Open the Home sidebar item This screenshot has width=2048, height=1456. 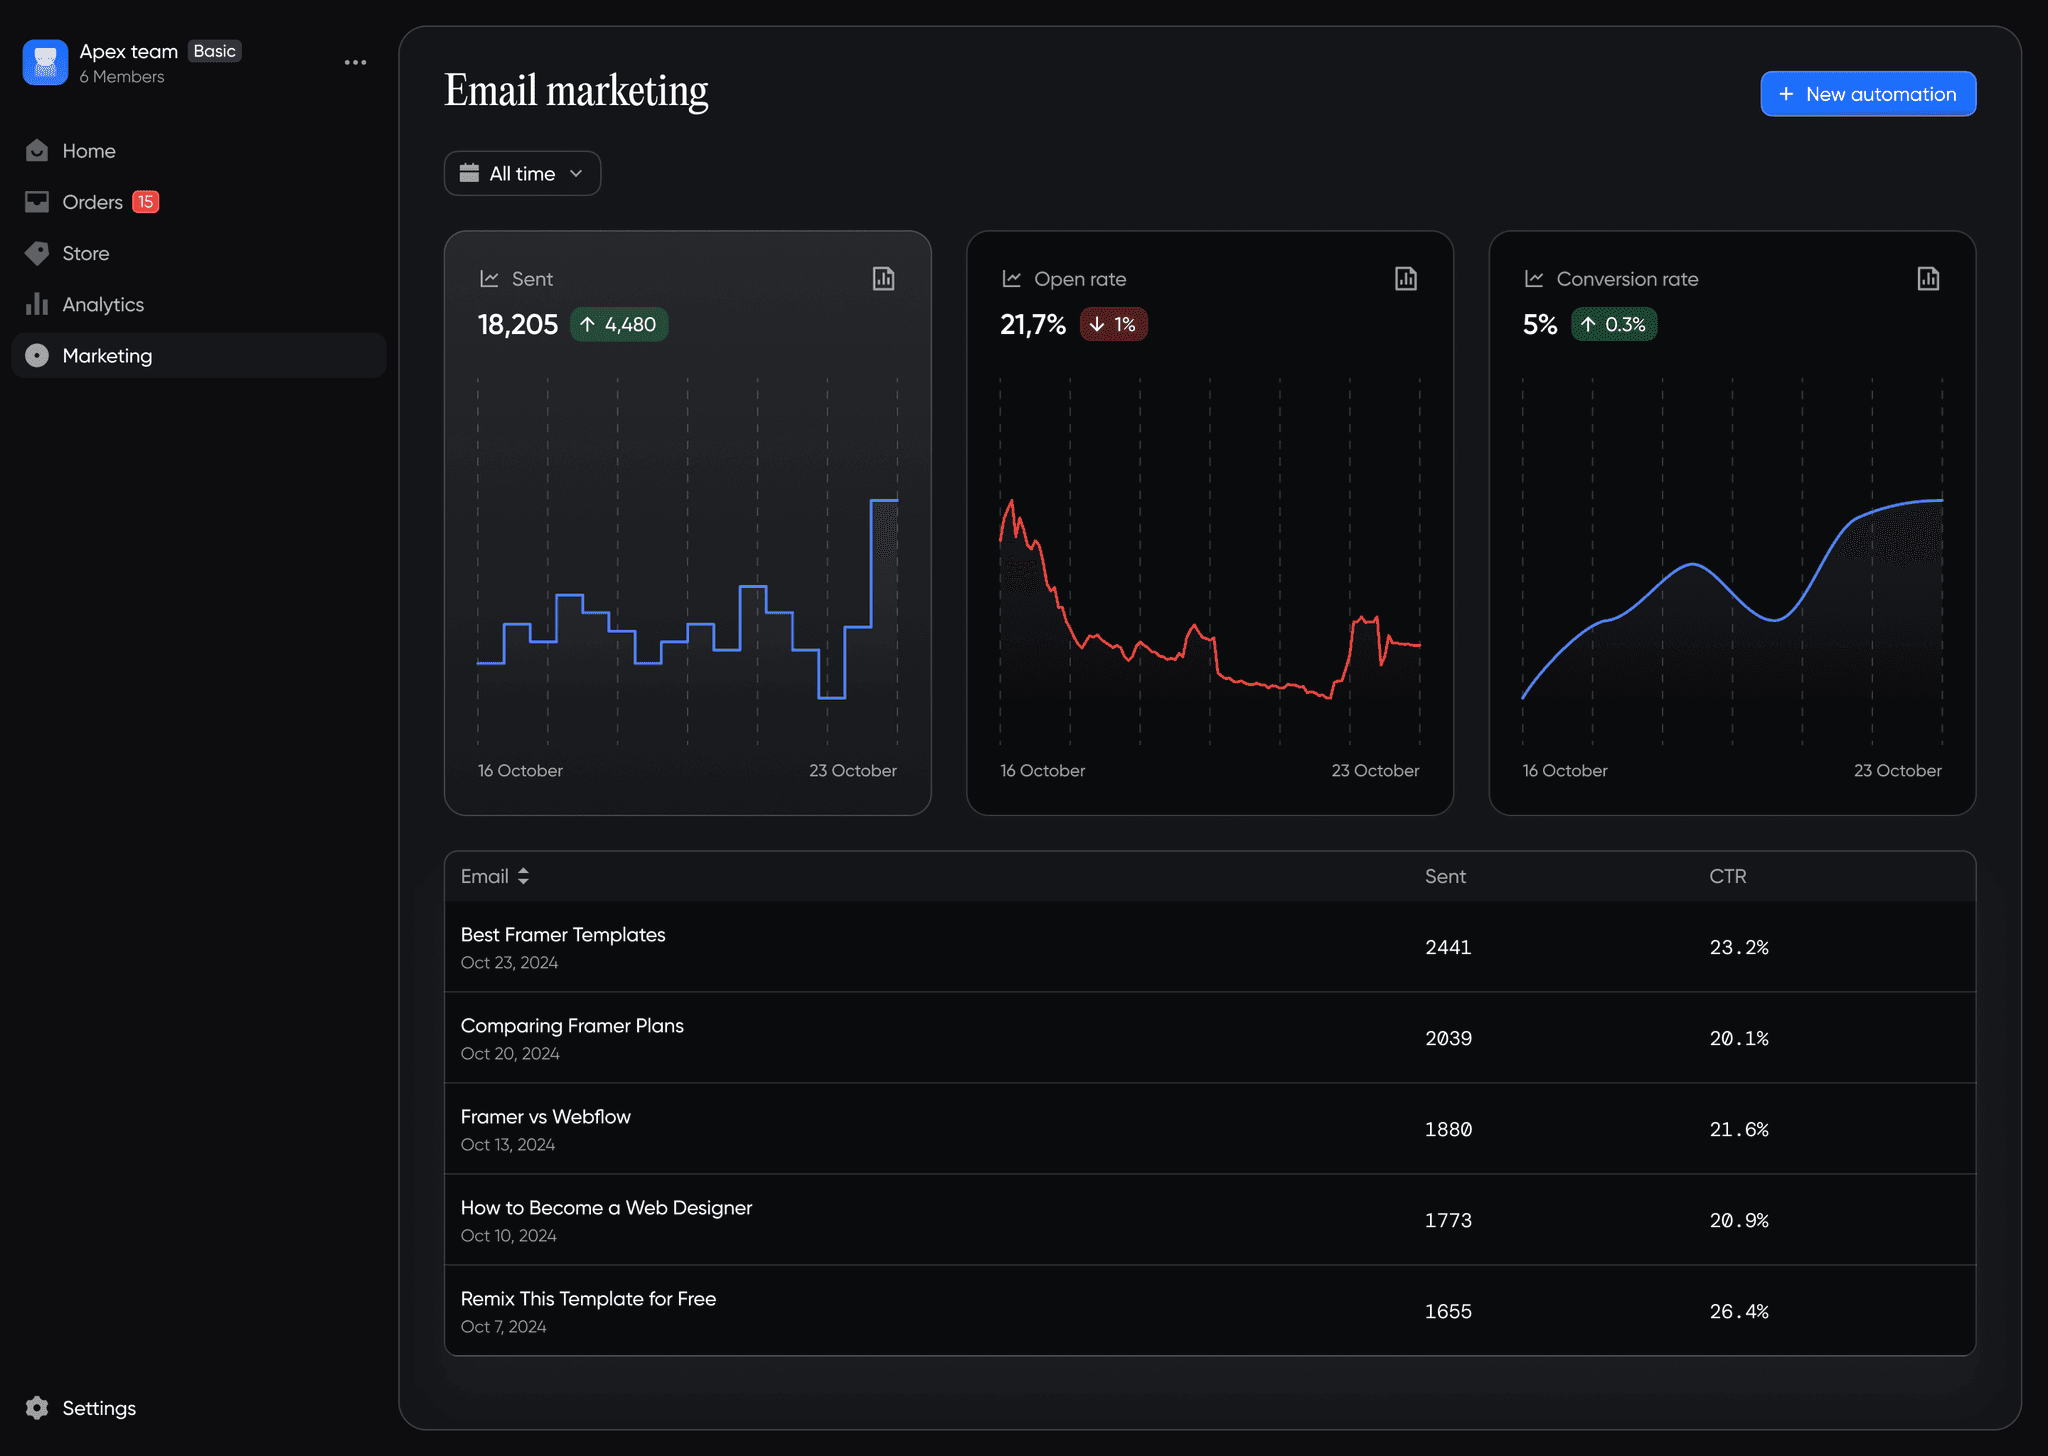[x=89, y=151]
